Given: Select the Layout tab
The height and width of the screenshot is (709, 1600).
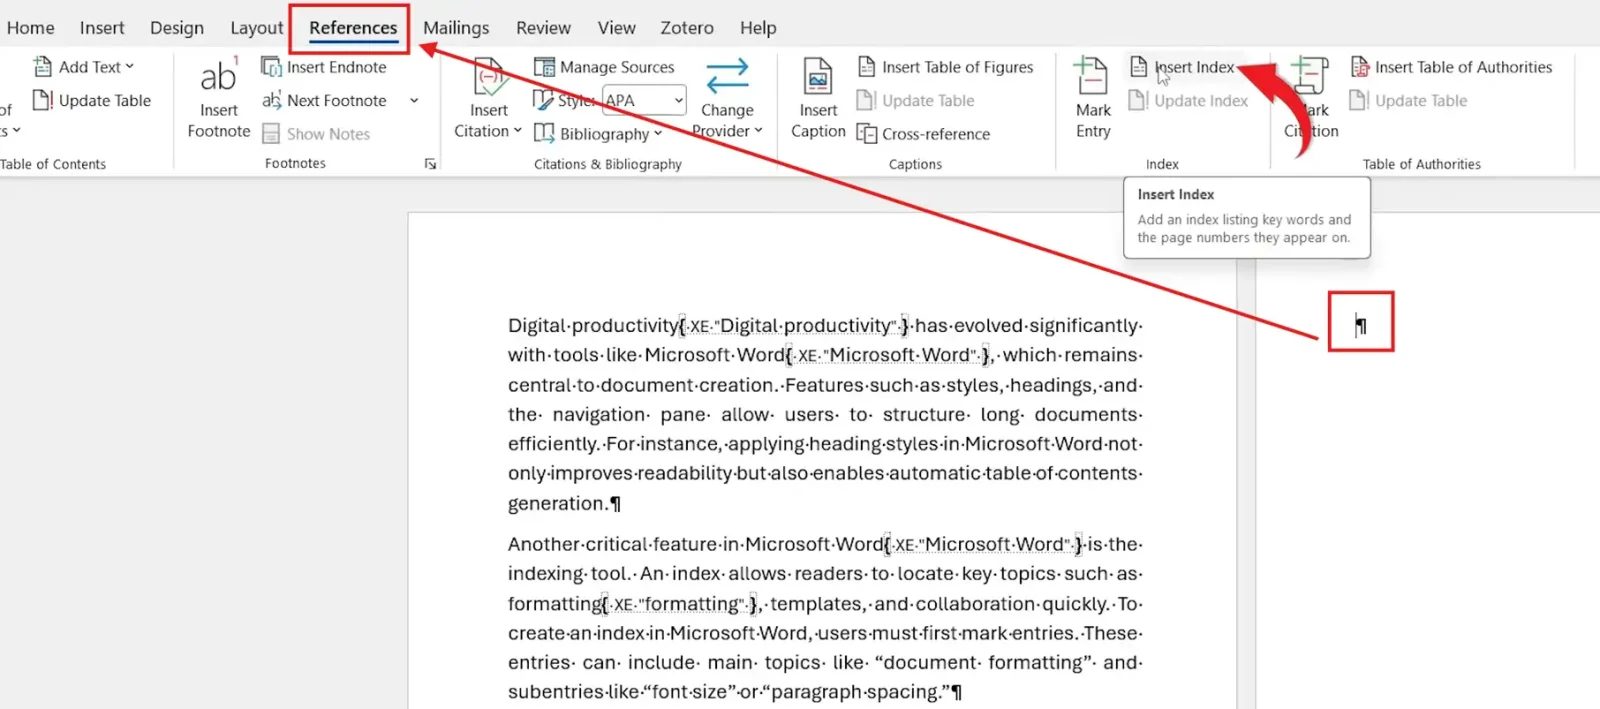Looking at the screenshot, I should [257, 28].
